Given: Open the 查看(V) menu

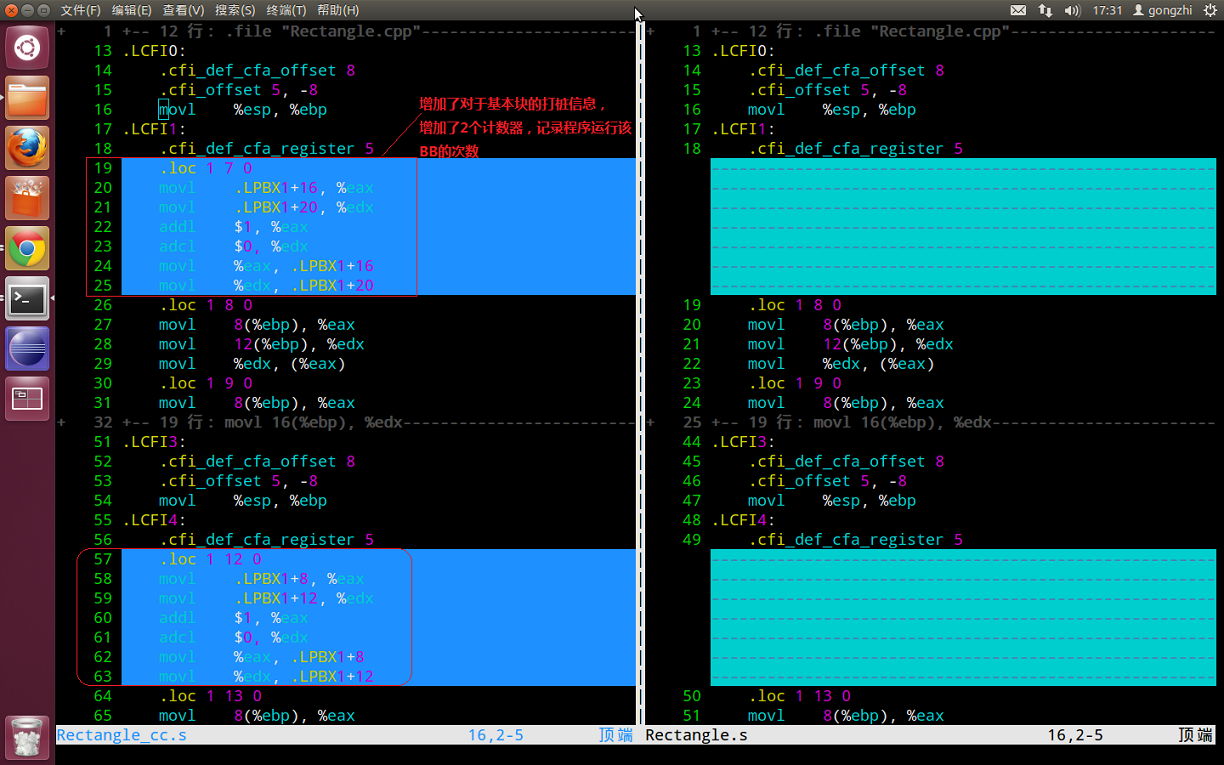Looking at the screenshot, I should [x=183, y=10].
